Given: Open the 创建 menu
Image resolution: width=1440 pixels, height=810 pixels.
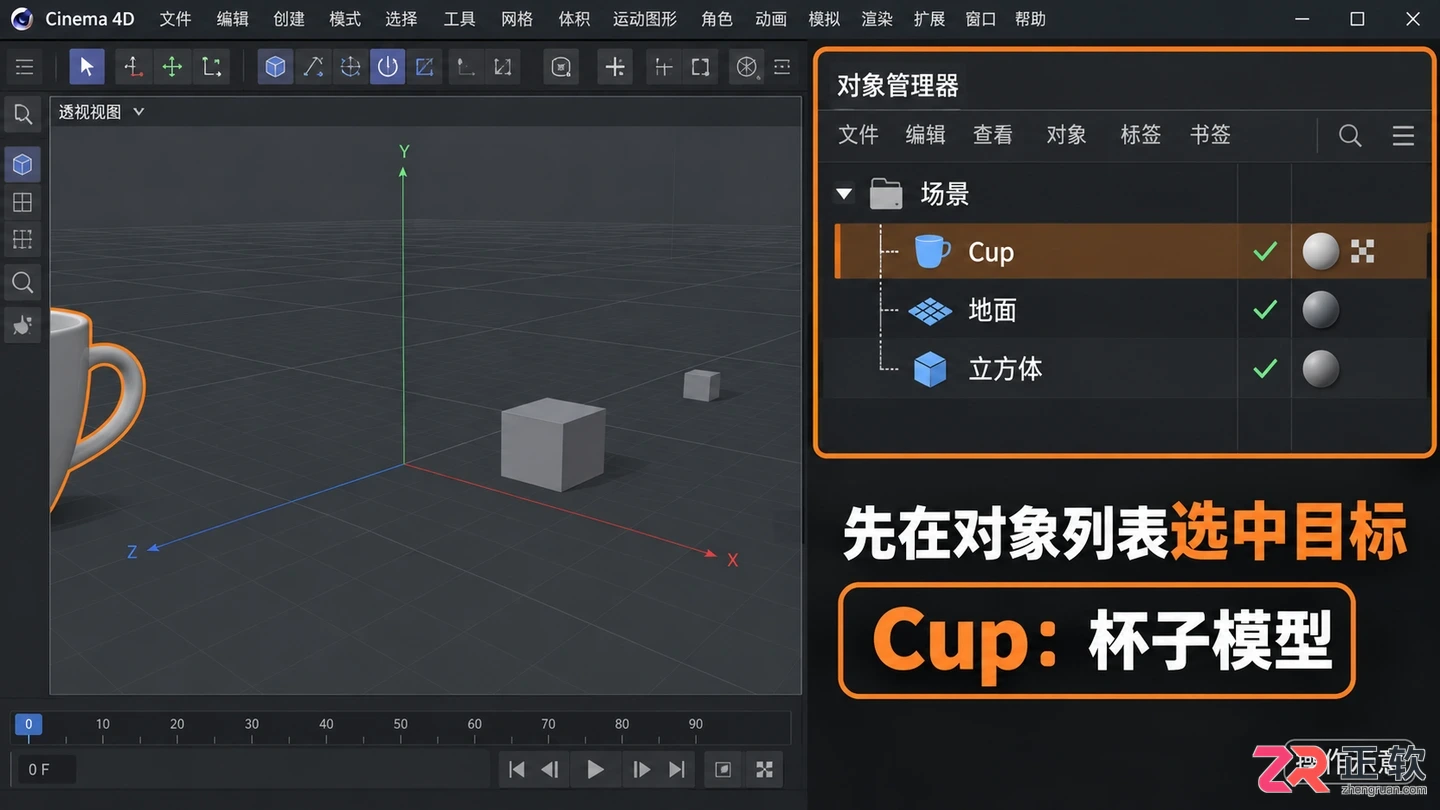Looking at the screenshot, I should pyautogui.click(x=289, y=19).
